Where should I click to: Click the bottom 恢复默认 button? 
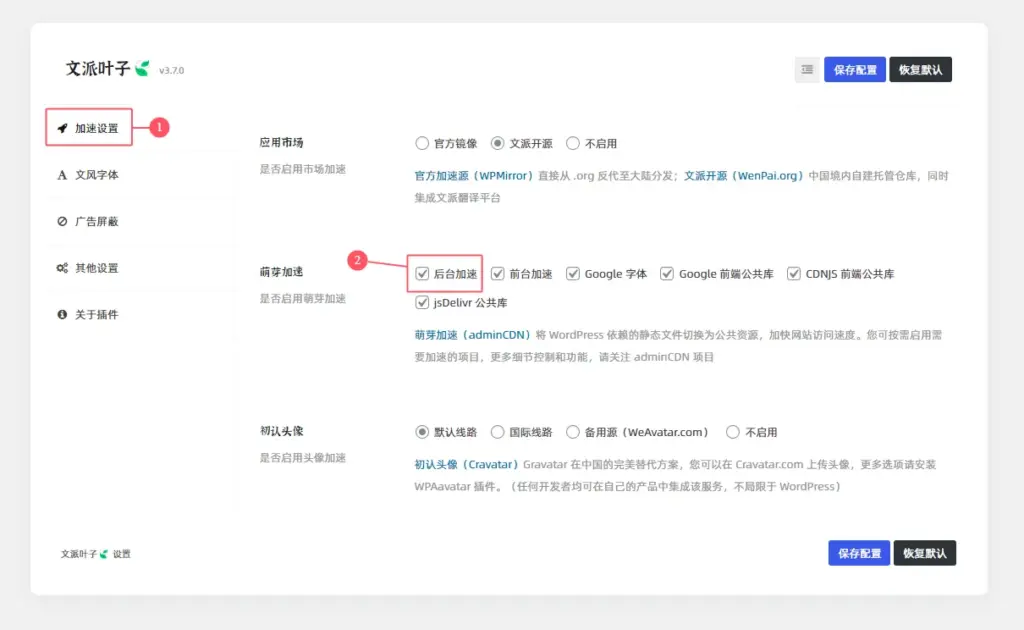924,553
